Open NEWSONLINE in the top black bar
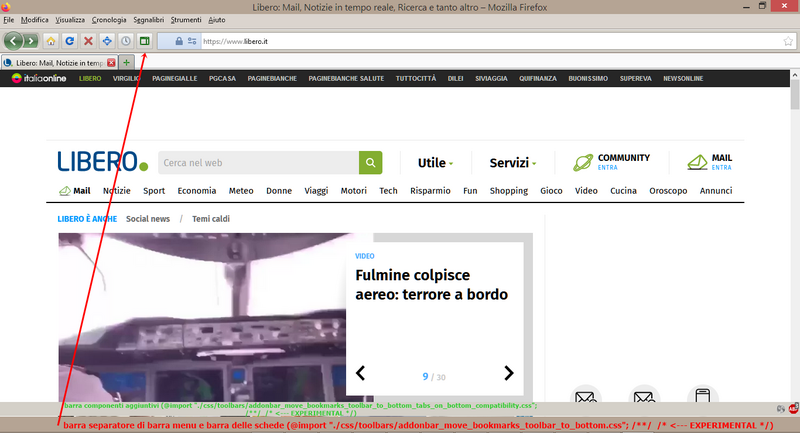800x433 pixels. click(x=683, y=79)
